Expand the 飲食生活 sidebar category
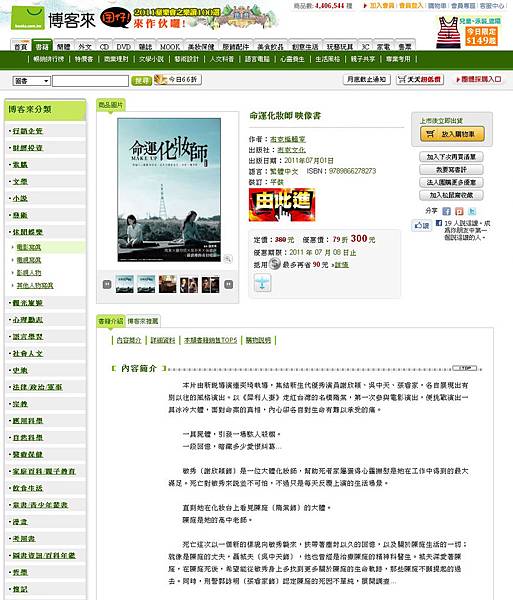513x600 pixels. point(28,488)
